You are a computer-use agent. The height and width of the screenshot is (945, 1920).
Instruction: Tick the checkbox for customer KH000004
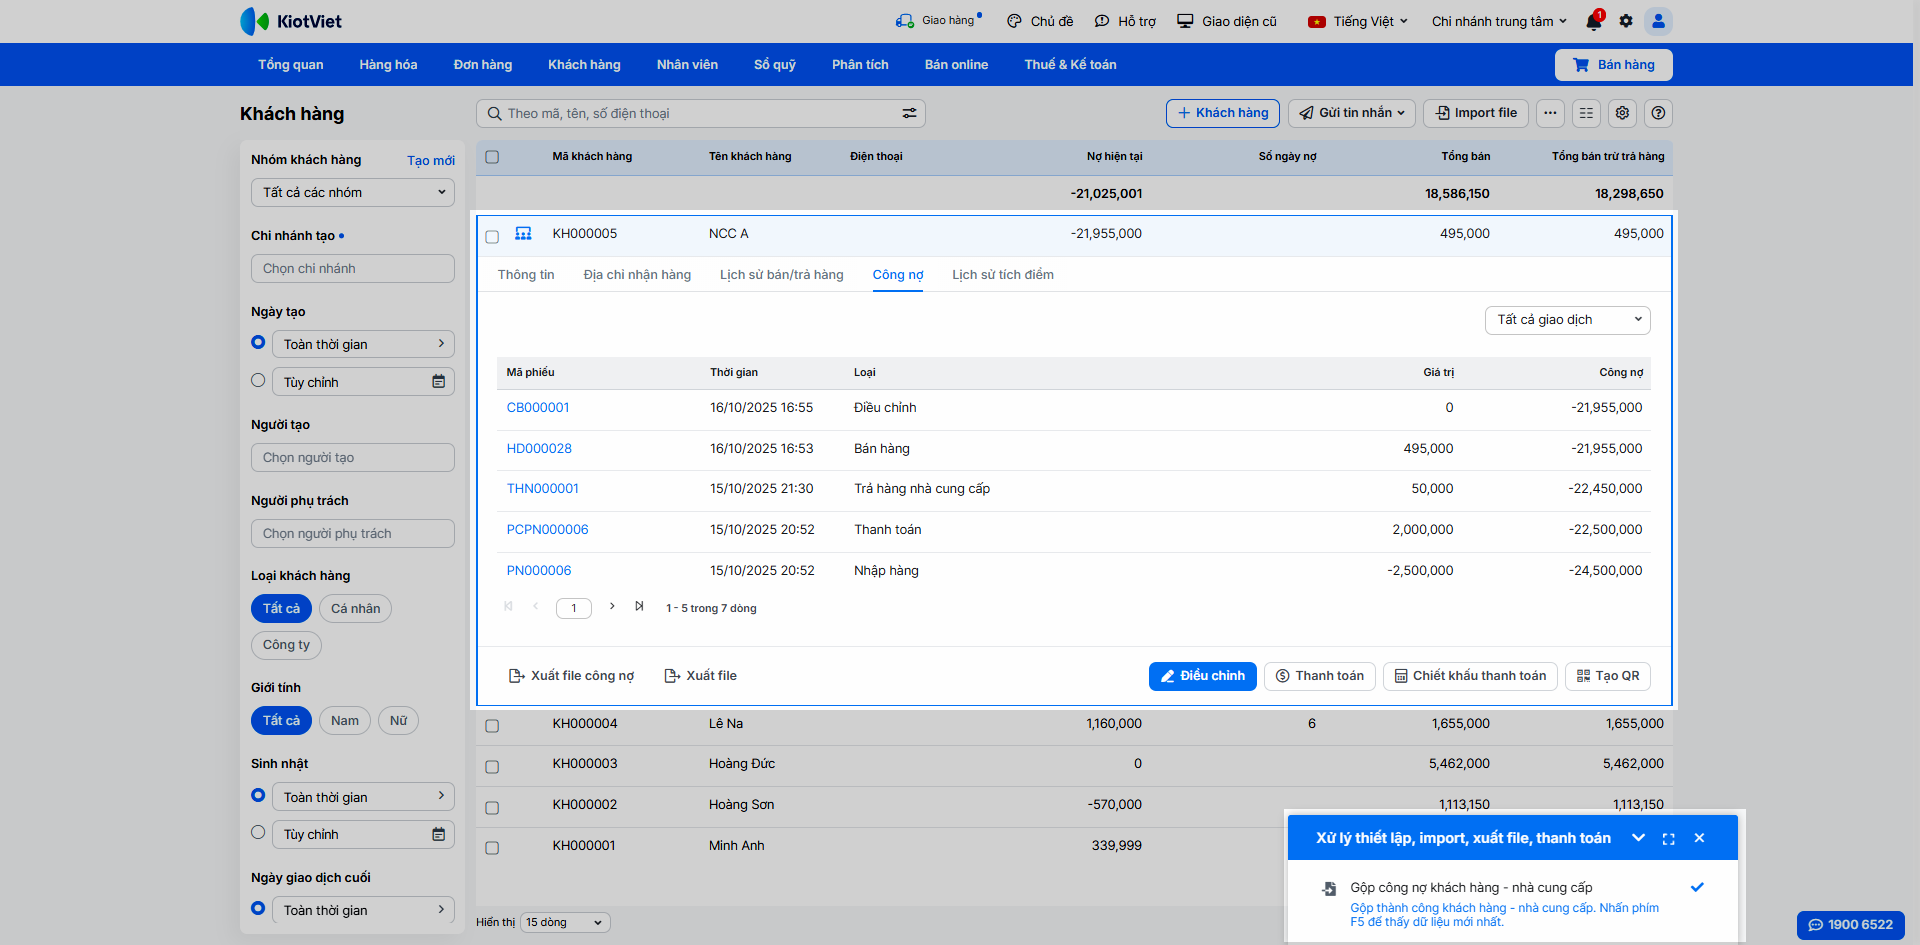point(492,725)
